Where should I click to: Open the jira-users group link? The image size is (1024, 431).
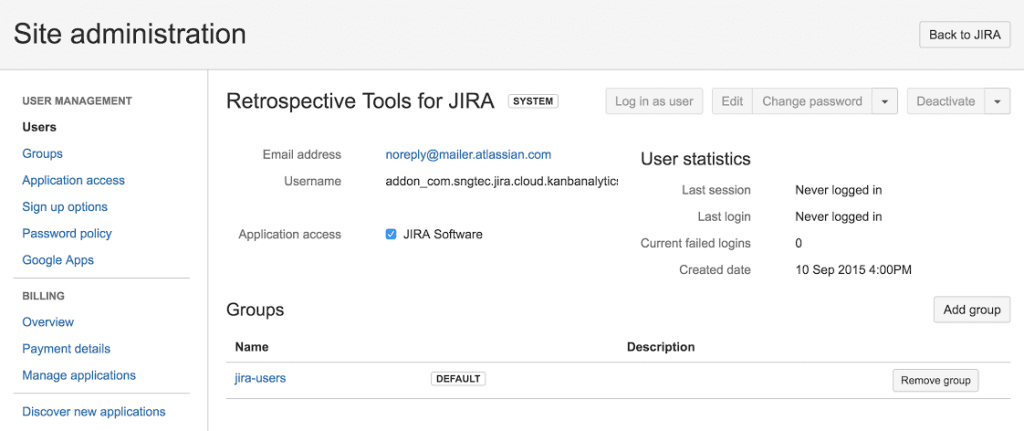(x=260, y=378)
